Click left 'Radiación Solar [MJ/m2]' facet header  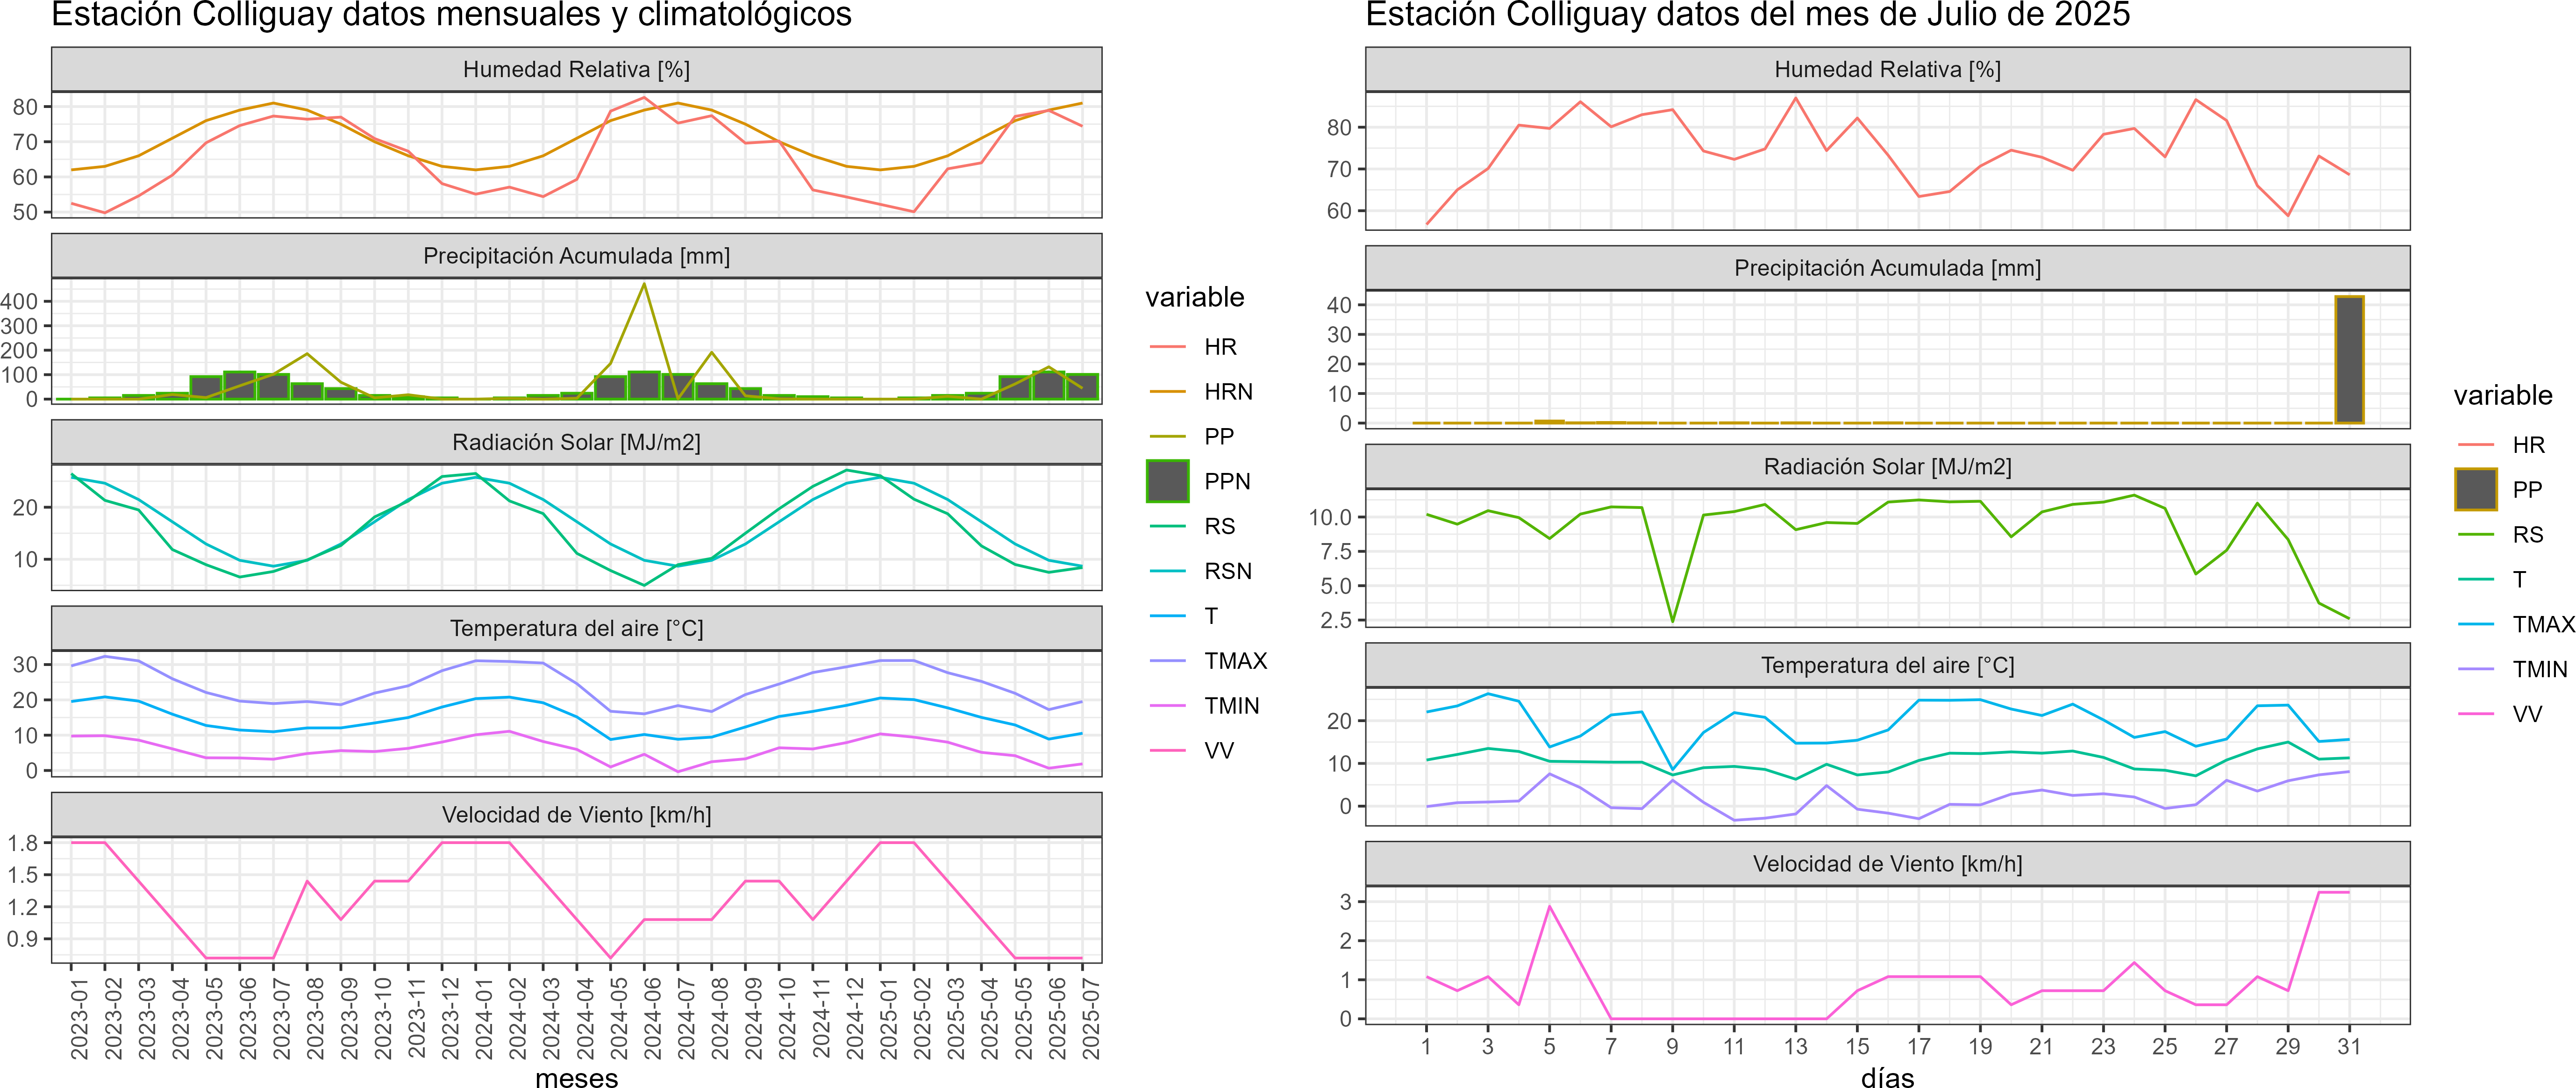[577, 442]
